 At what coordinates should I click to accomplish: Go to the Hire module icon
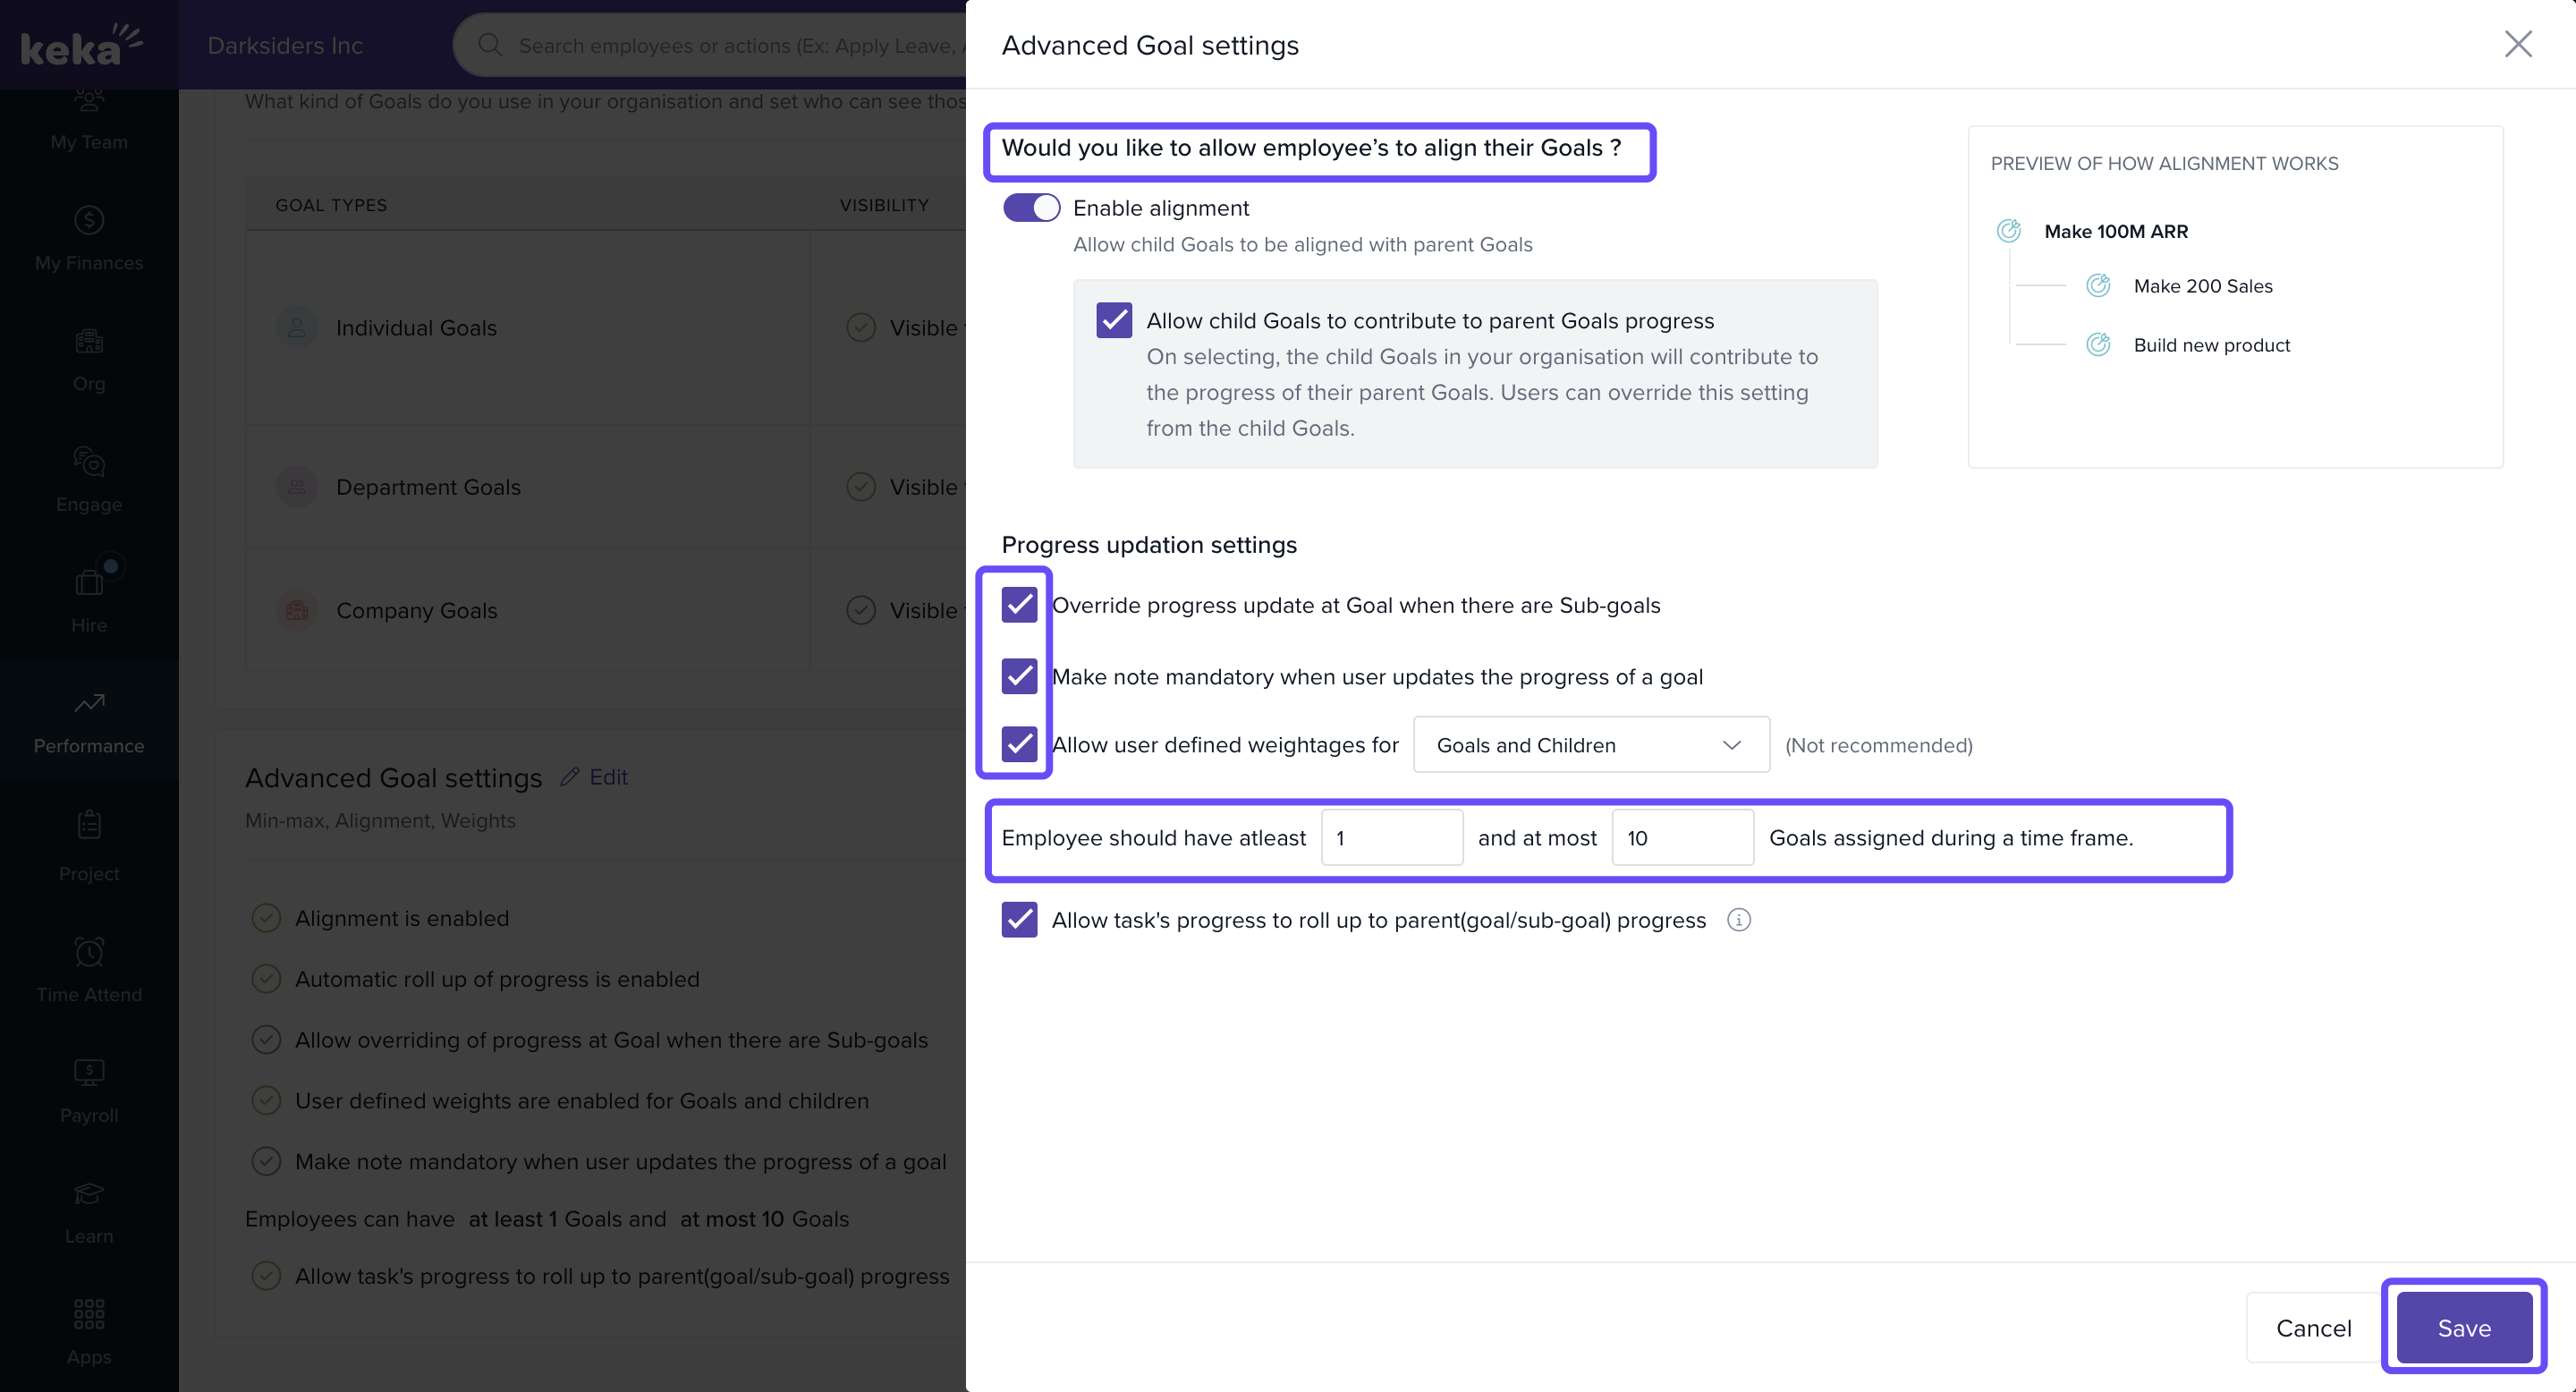(x=89, y=582)
